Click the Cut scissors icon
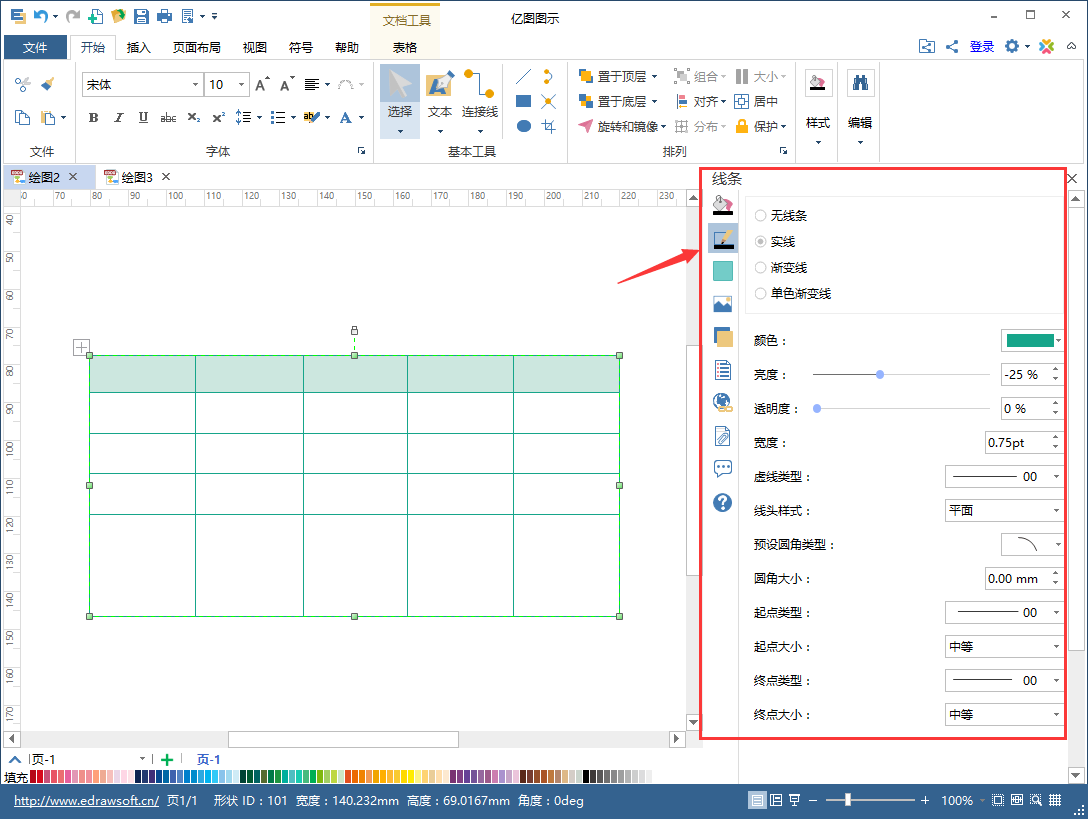1088x819 pixels. click(x=22, y=84)
